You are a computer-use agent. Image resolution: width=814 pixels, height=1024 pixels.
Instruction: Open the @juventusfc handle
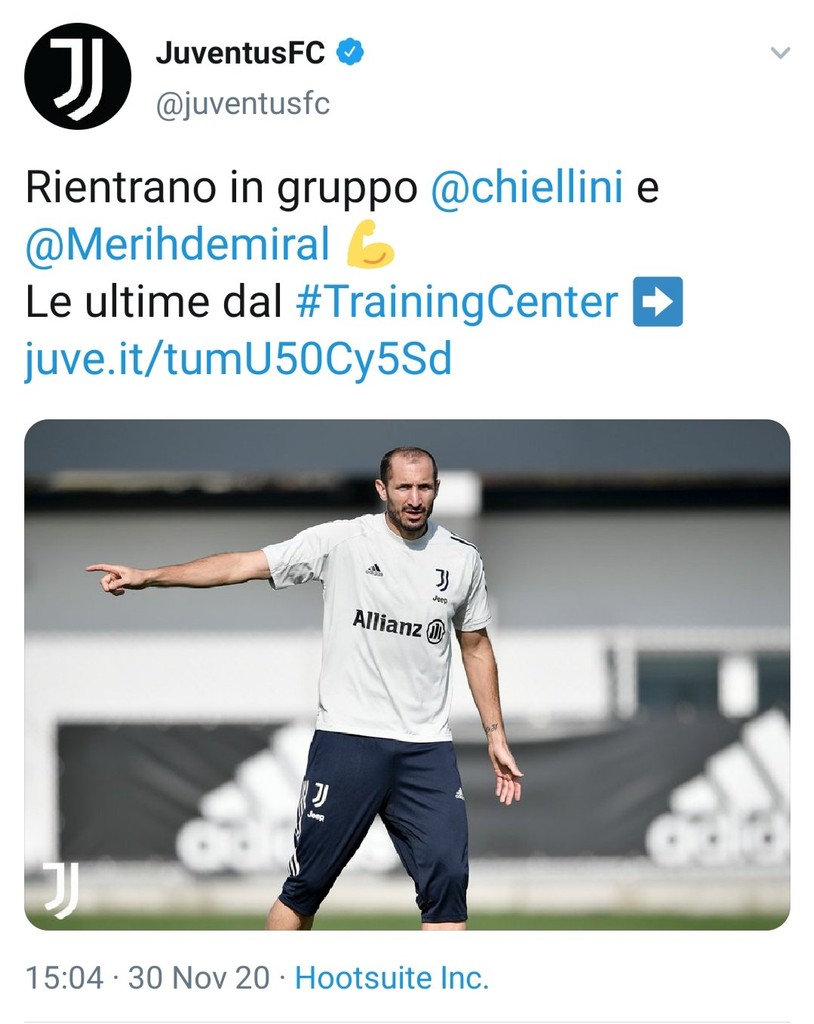click(x=242, y=104)
